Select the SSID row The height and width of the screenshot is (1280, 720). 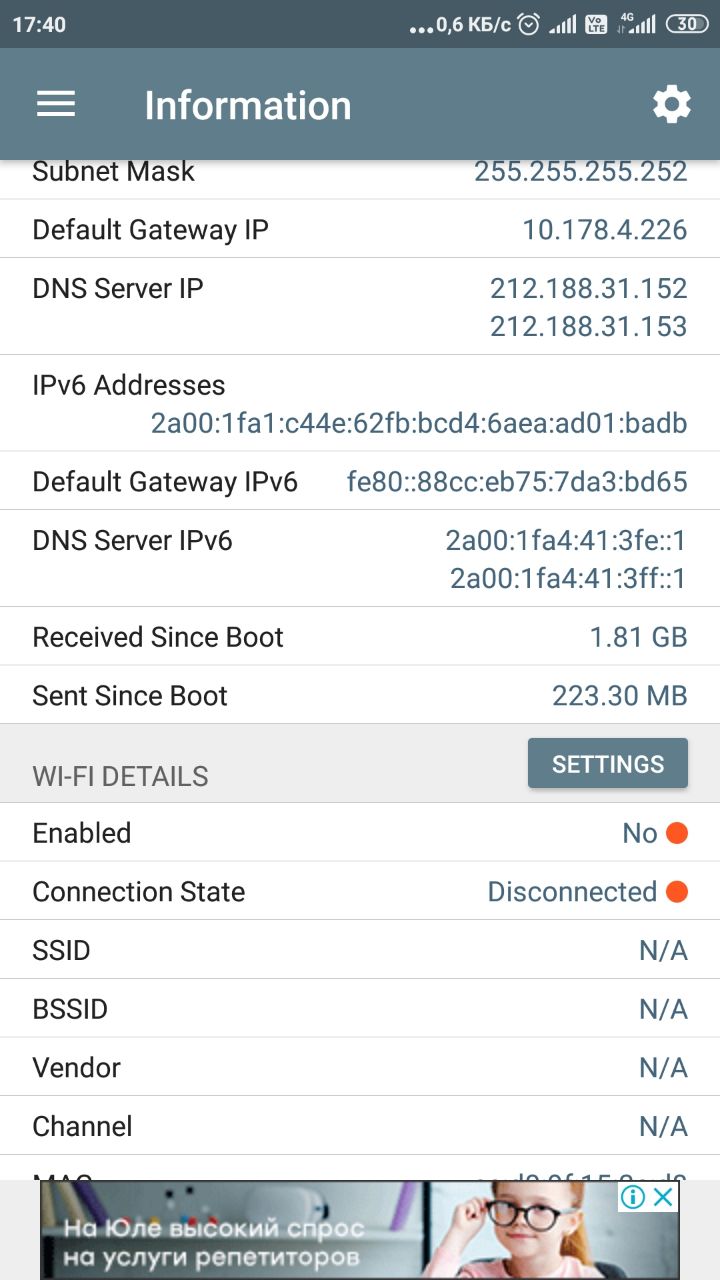click(360, 950)
